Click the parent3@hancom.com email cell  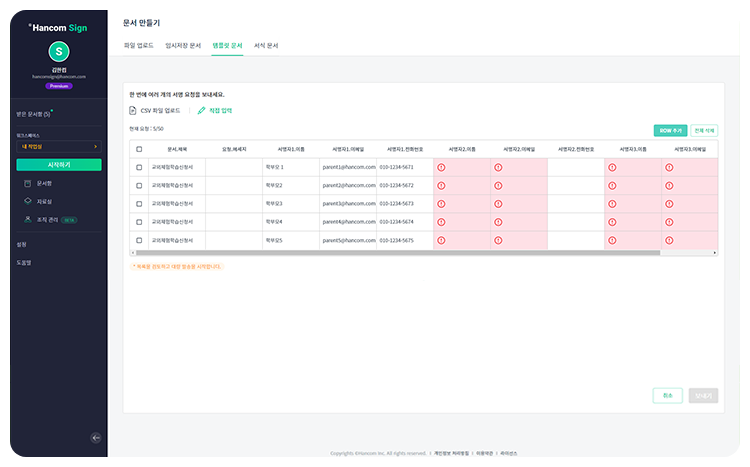348,204
